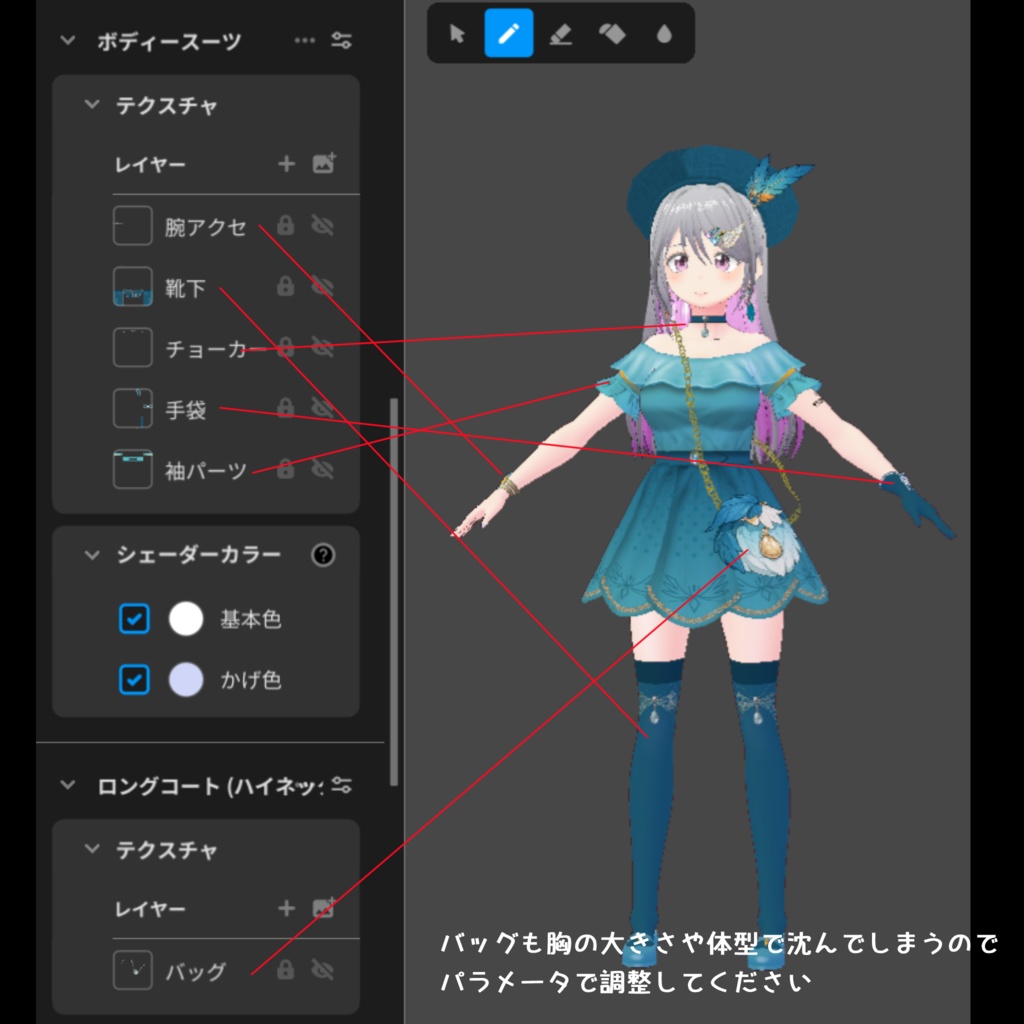The width and height of the screenshot is (1024, 1024).
Task: Open the shader color help popup
Action: pos(323,556)
